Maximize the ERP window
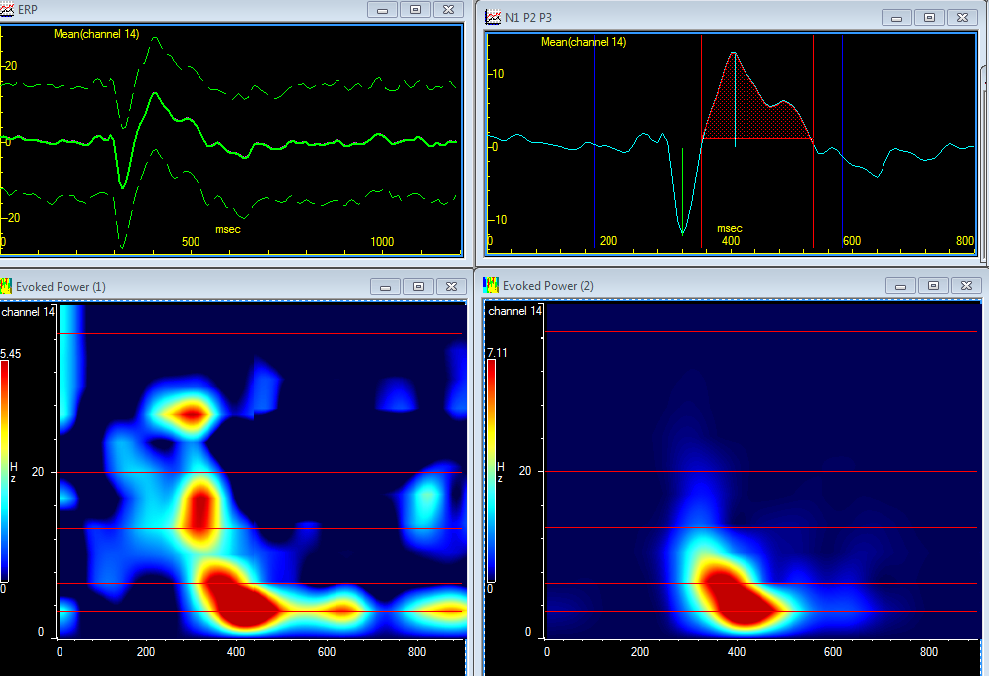 click(417, 9)
